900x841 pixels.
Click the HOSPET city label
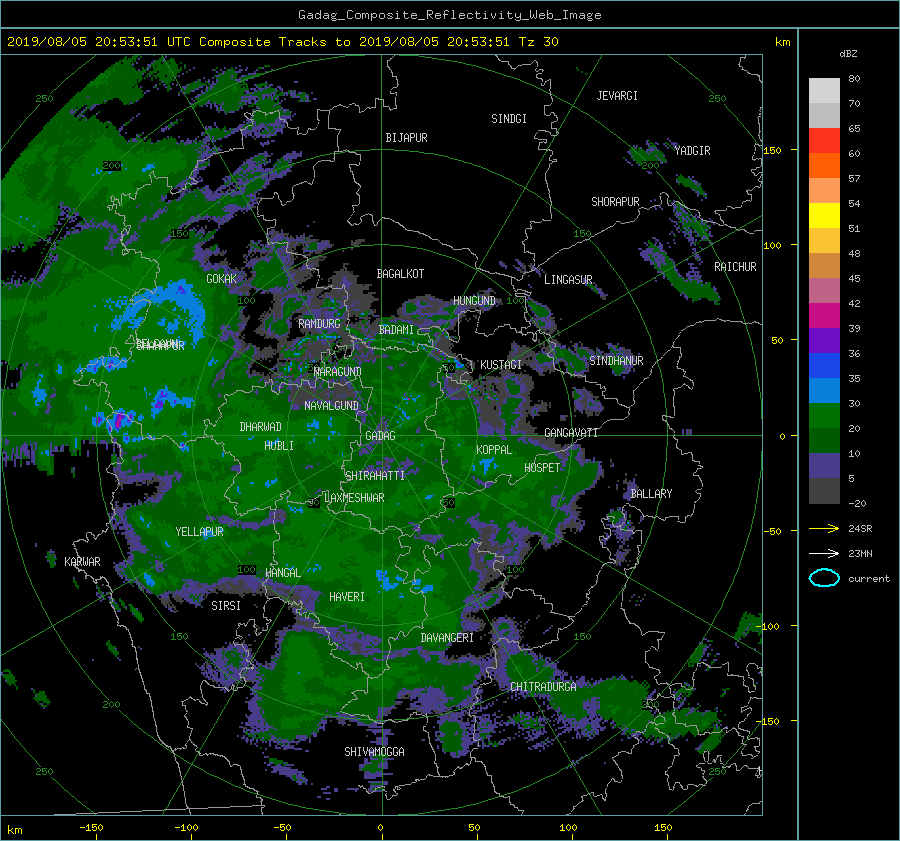tap(542, 468)
